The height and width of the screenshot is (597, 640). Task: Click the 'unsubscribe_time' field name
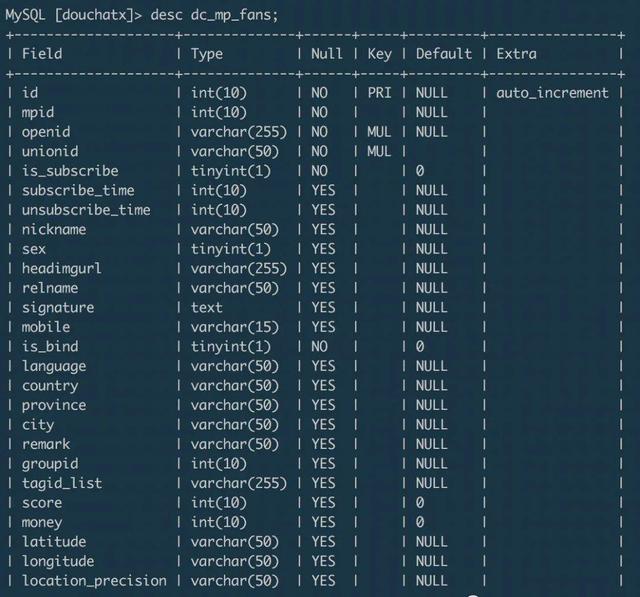pyautogui.click(x=86, y=210)
